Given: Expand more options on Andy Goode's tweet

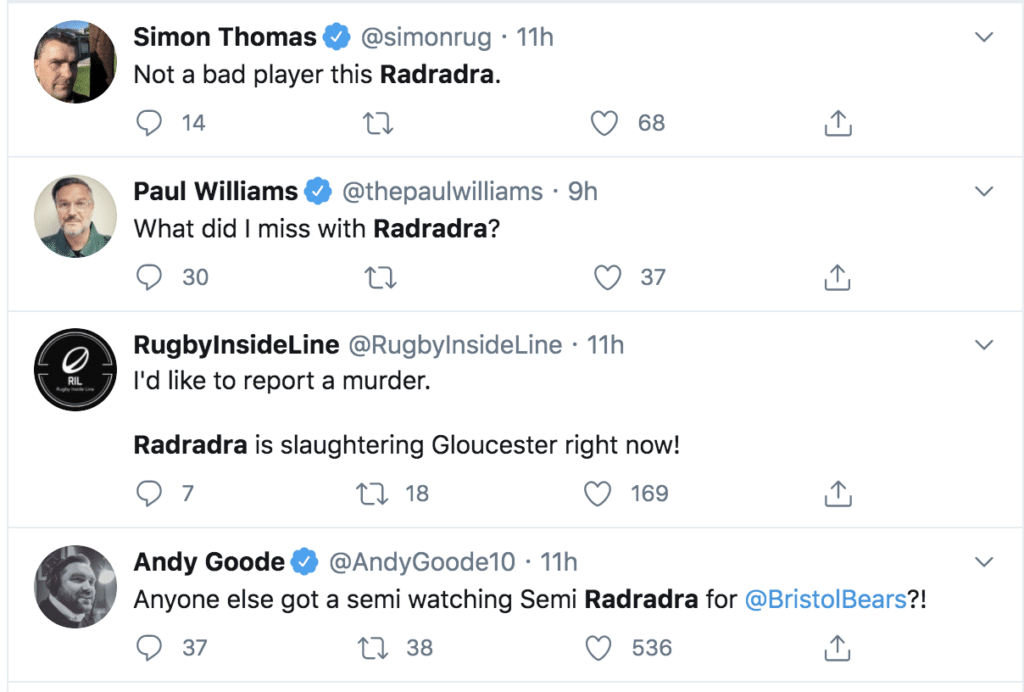Looking at the screenshot, I should point(984,562).
